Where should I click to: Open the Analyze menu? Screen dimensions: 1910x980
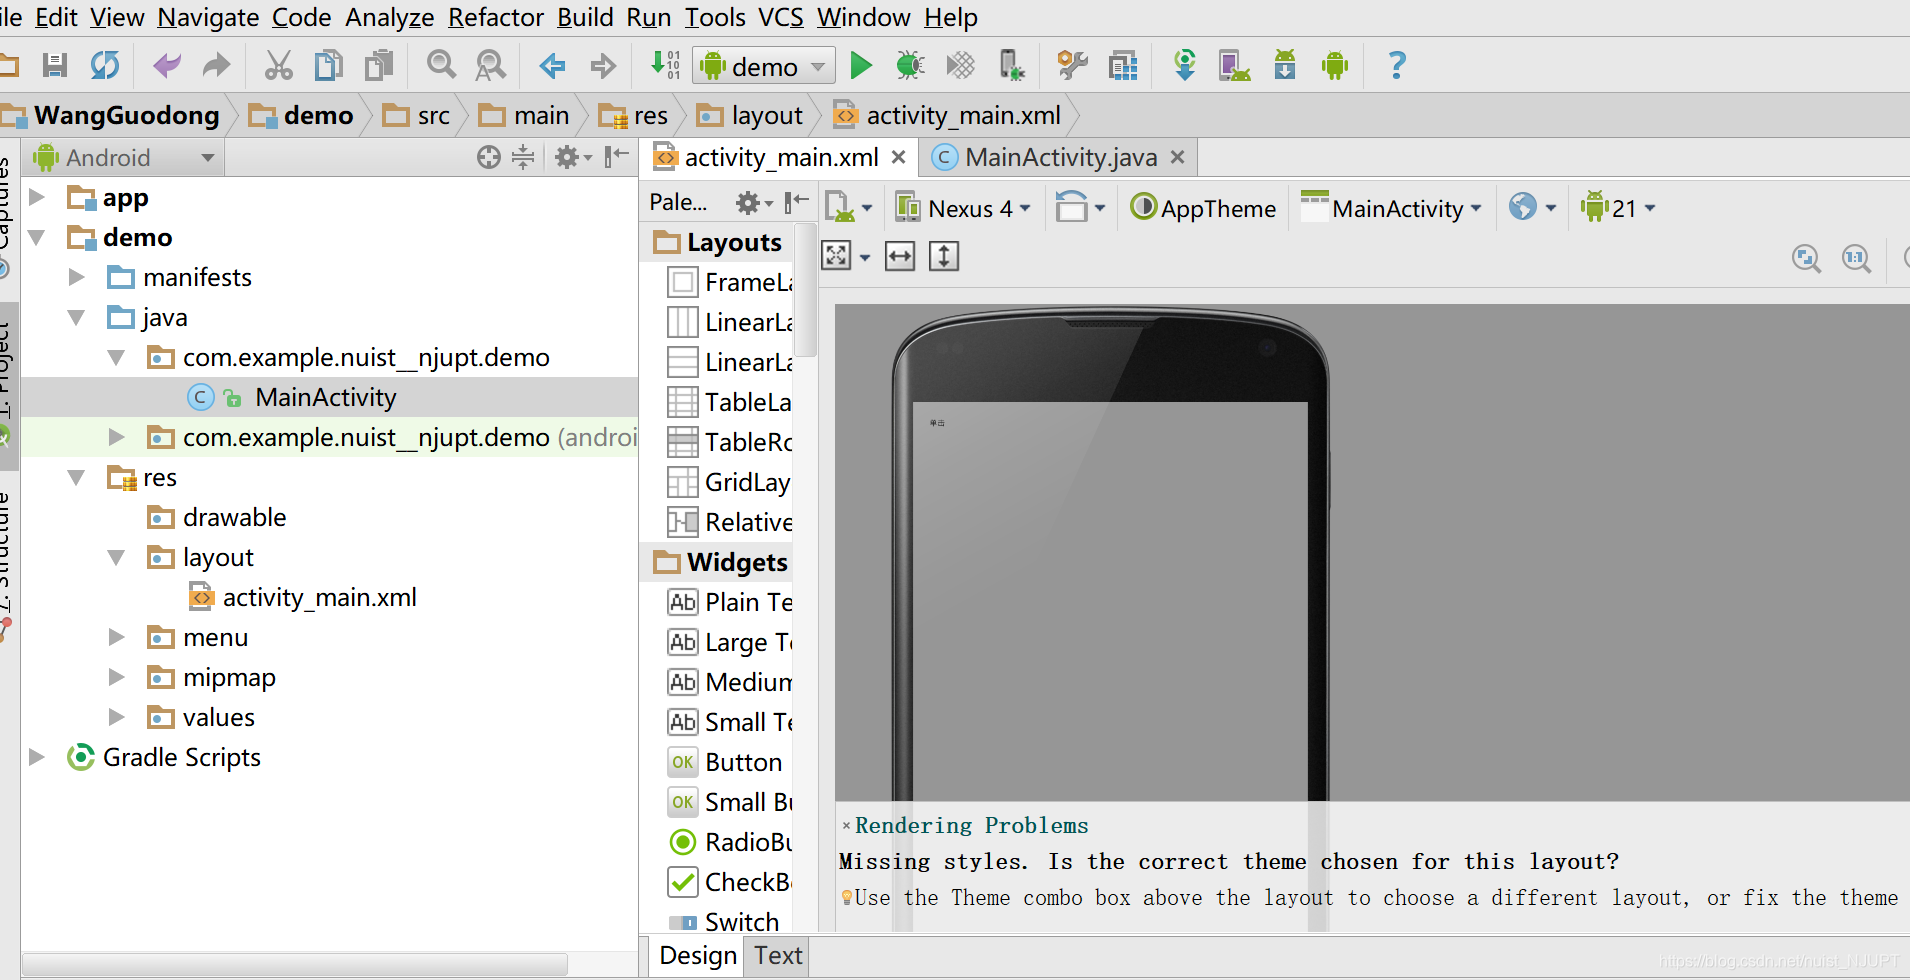(x=389, y=17)
